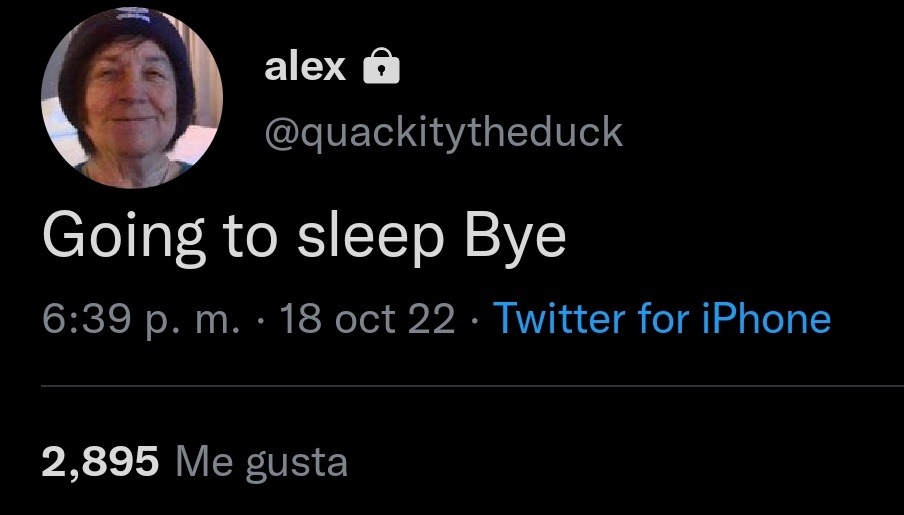The image size is (904, 515).
Task: Click the word iPhone in the source label
Action: click(766, 318)
